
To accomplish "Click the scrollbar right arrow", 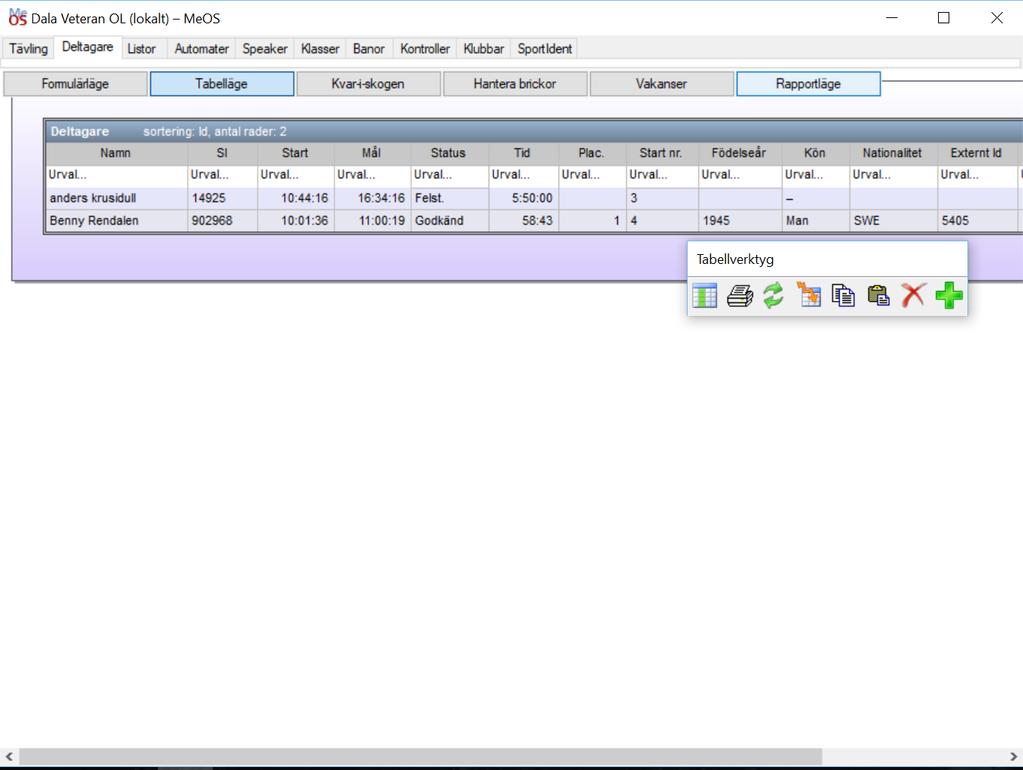I will 1013,757.
